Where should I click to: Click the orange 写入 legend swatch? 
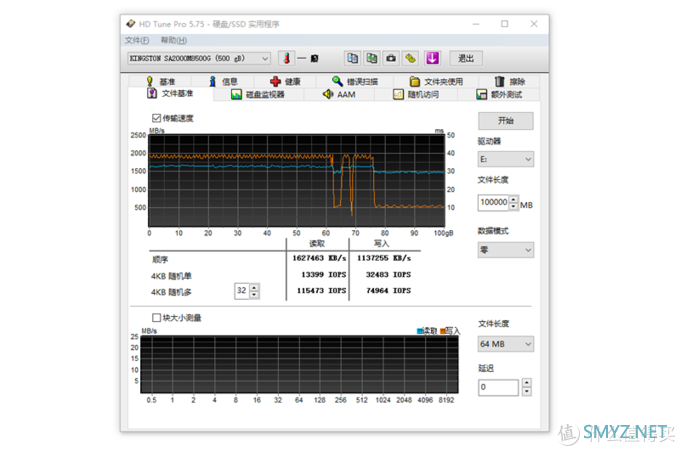(443, 331)
